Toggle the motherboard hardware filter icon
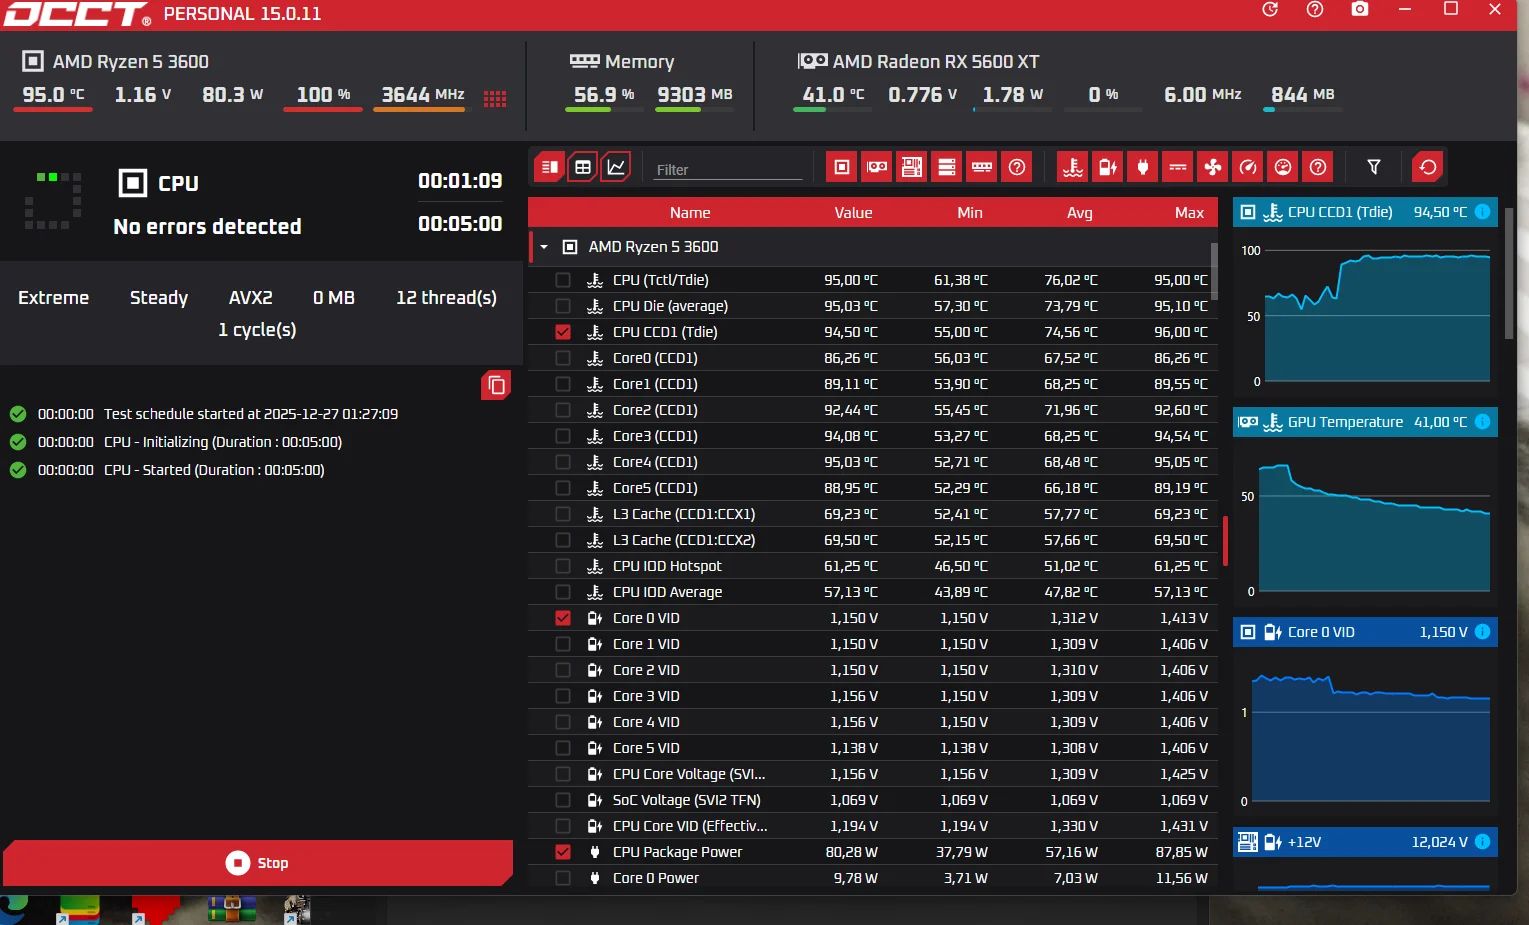Screen dimensions: 1529x925 point(912,167)
